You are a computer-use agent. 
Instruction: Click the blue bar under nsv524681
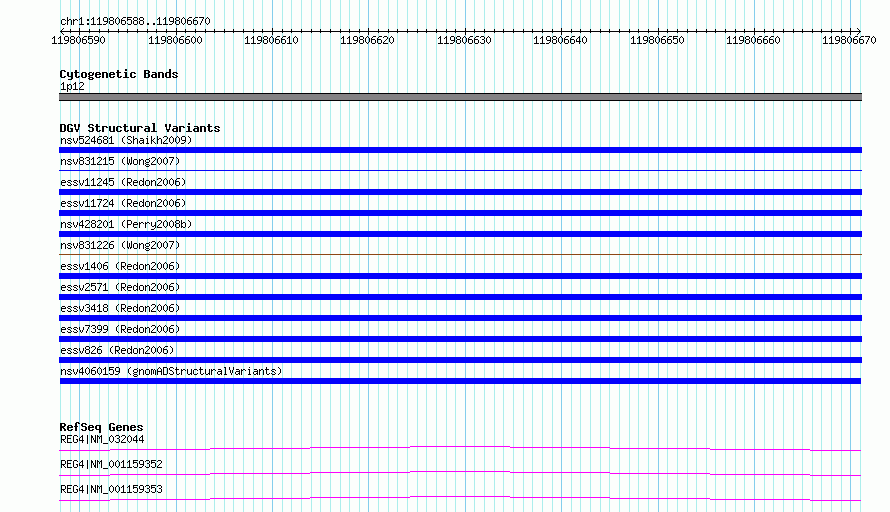pyautogui.click(x=460, y=150)
